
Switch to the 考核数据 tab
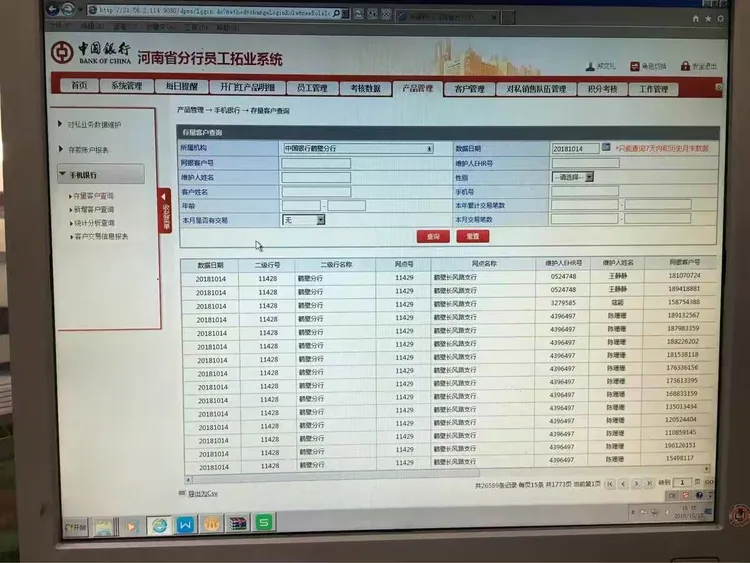click(x=365, y=88)
